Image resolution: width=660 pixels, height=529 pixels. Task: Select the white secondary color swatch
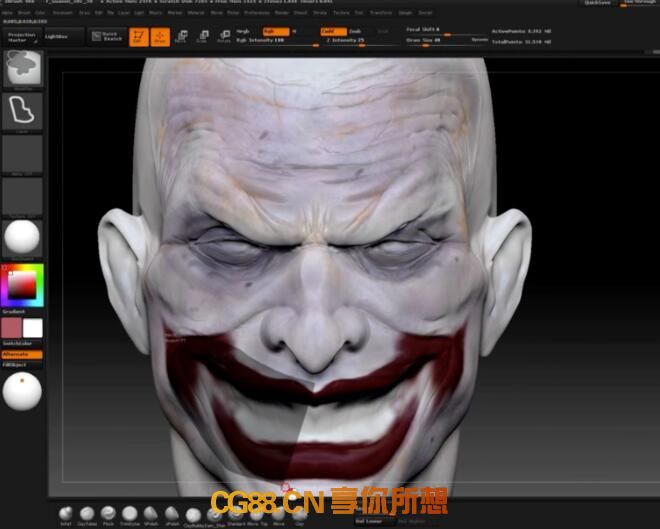33,328
